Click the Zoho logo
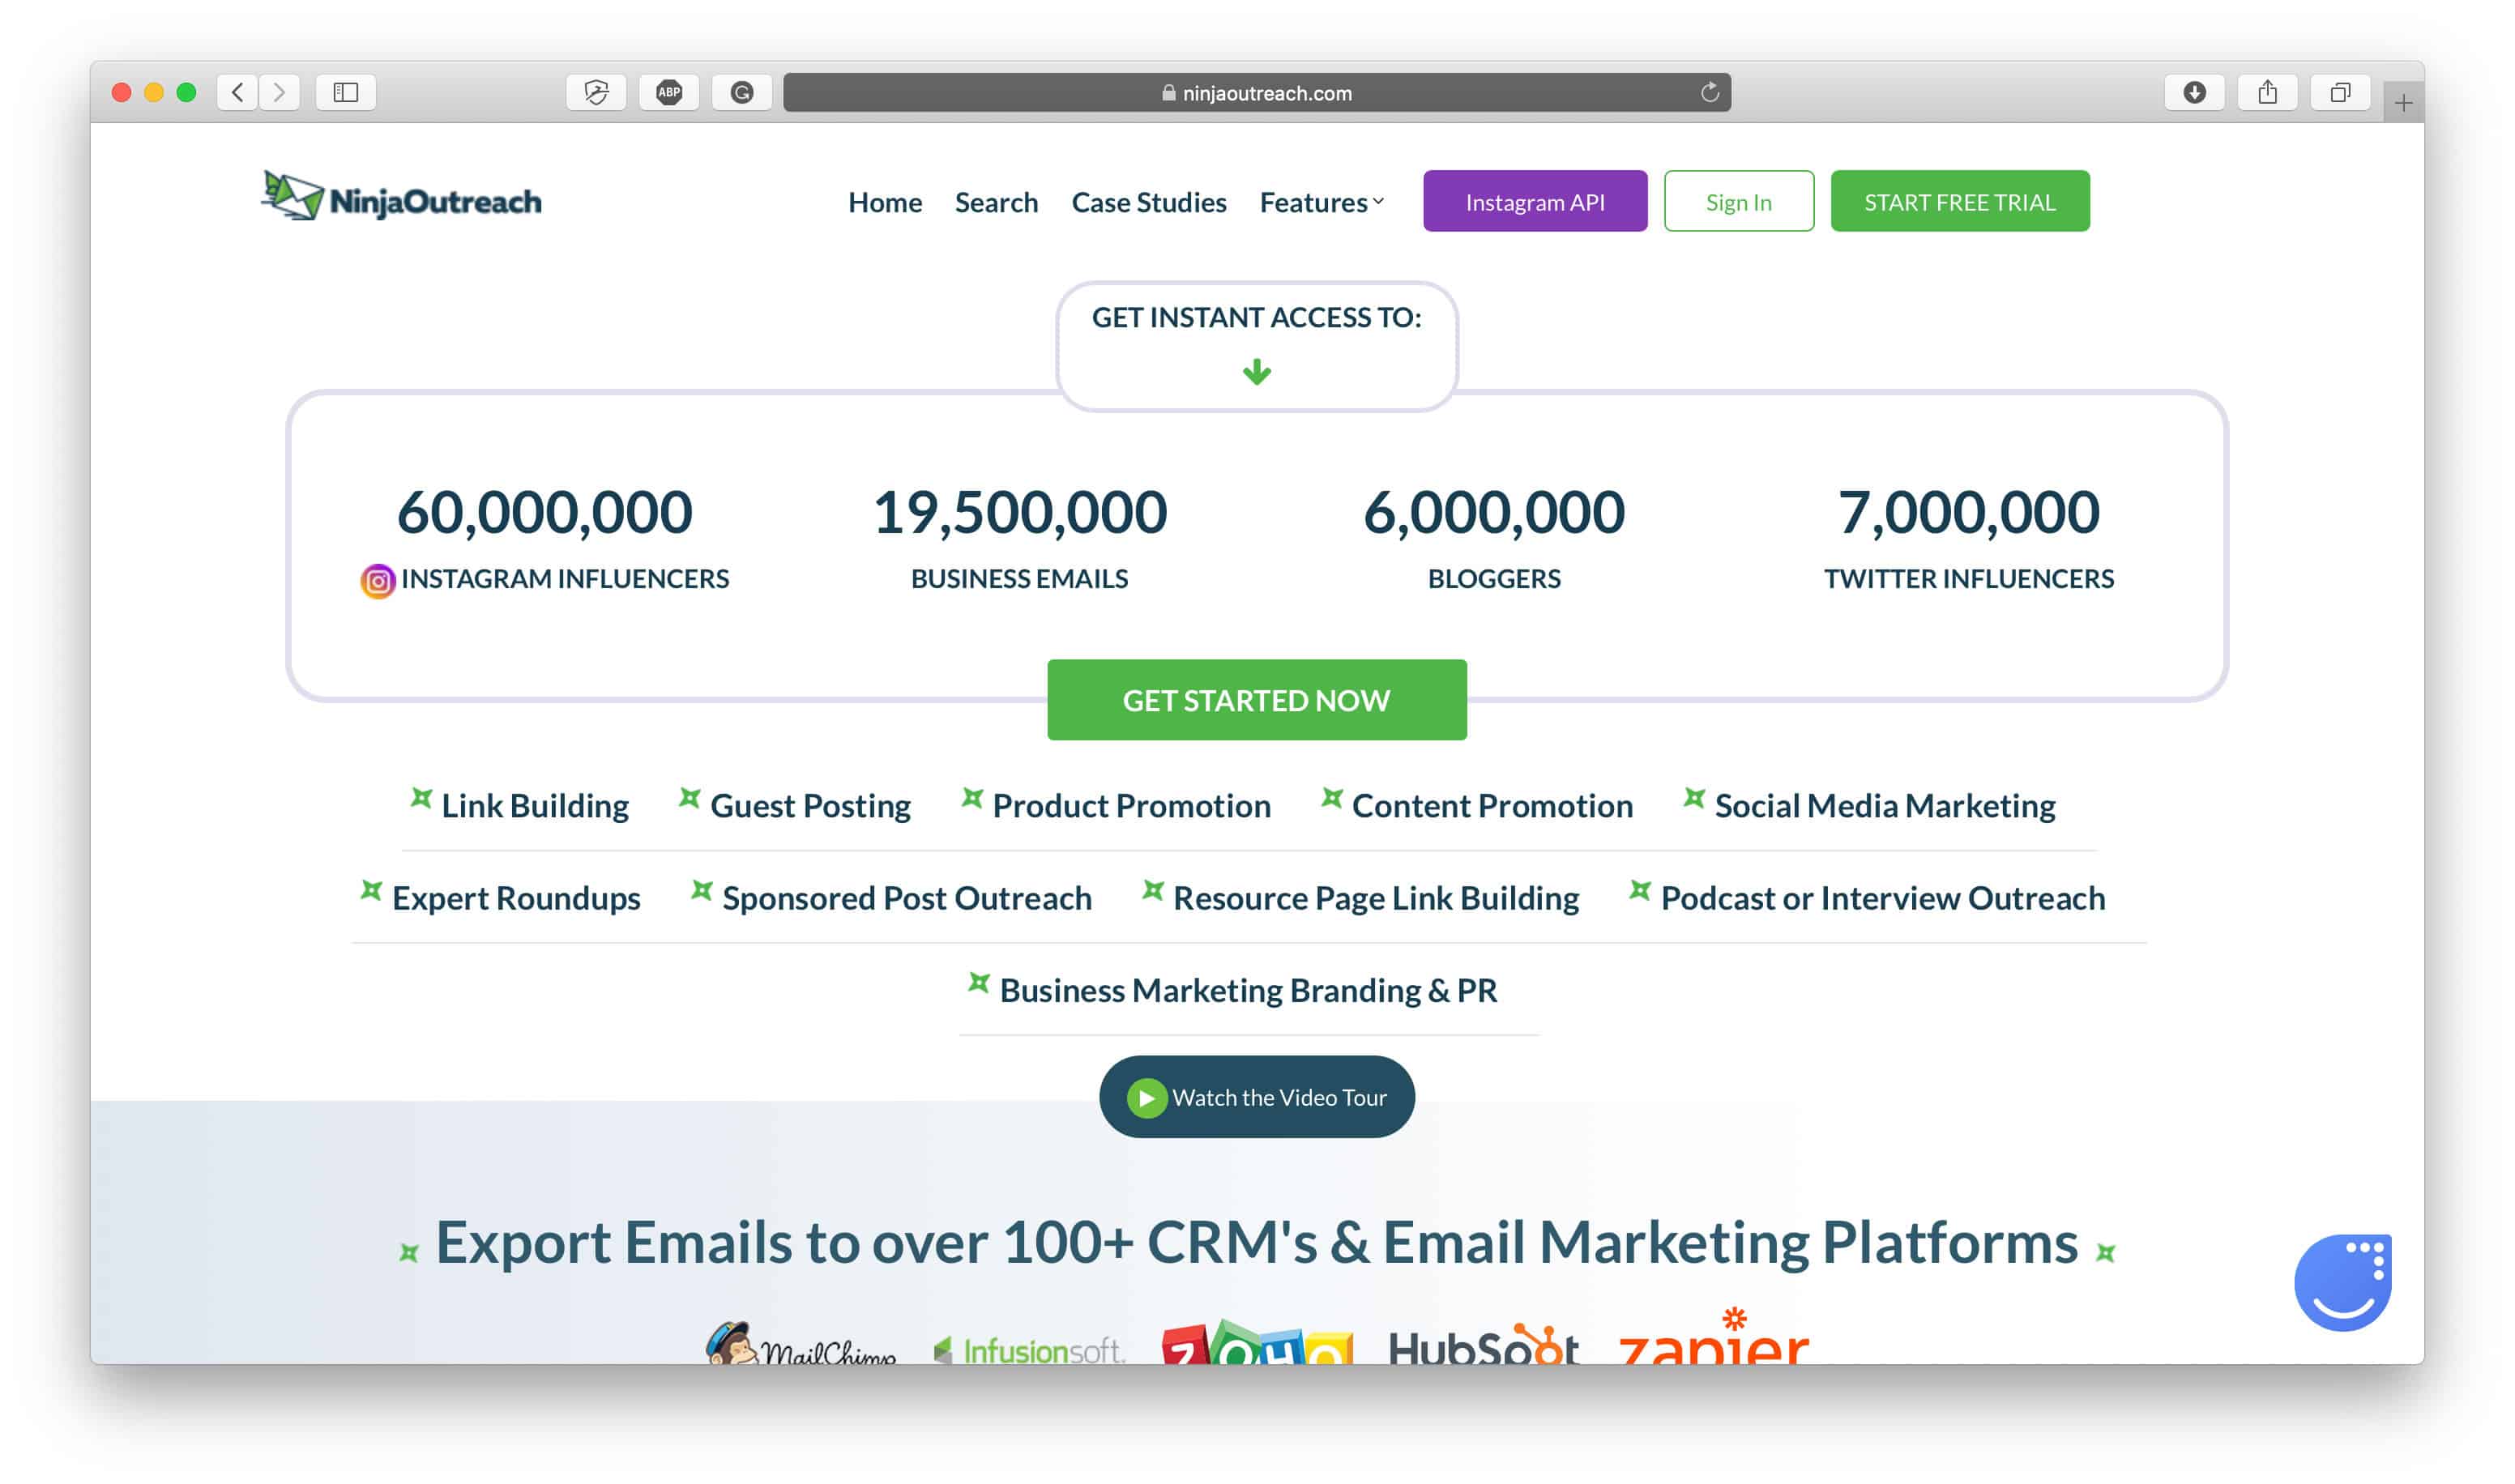 click(x=1257, y=1343)
